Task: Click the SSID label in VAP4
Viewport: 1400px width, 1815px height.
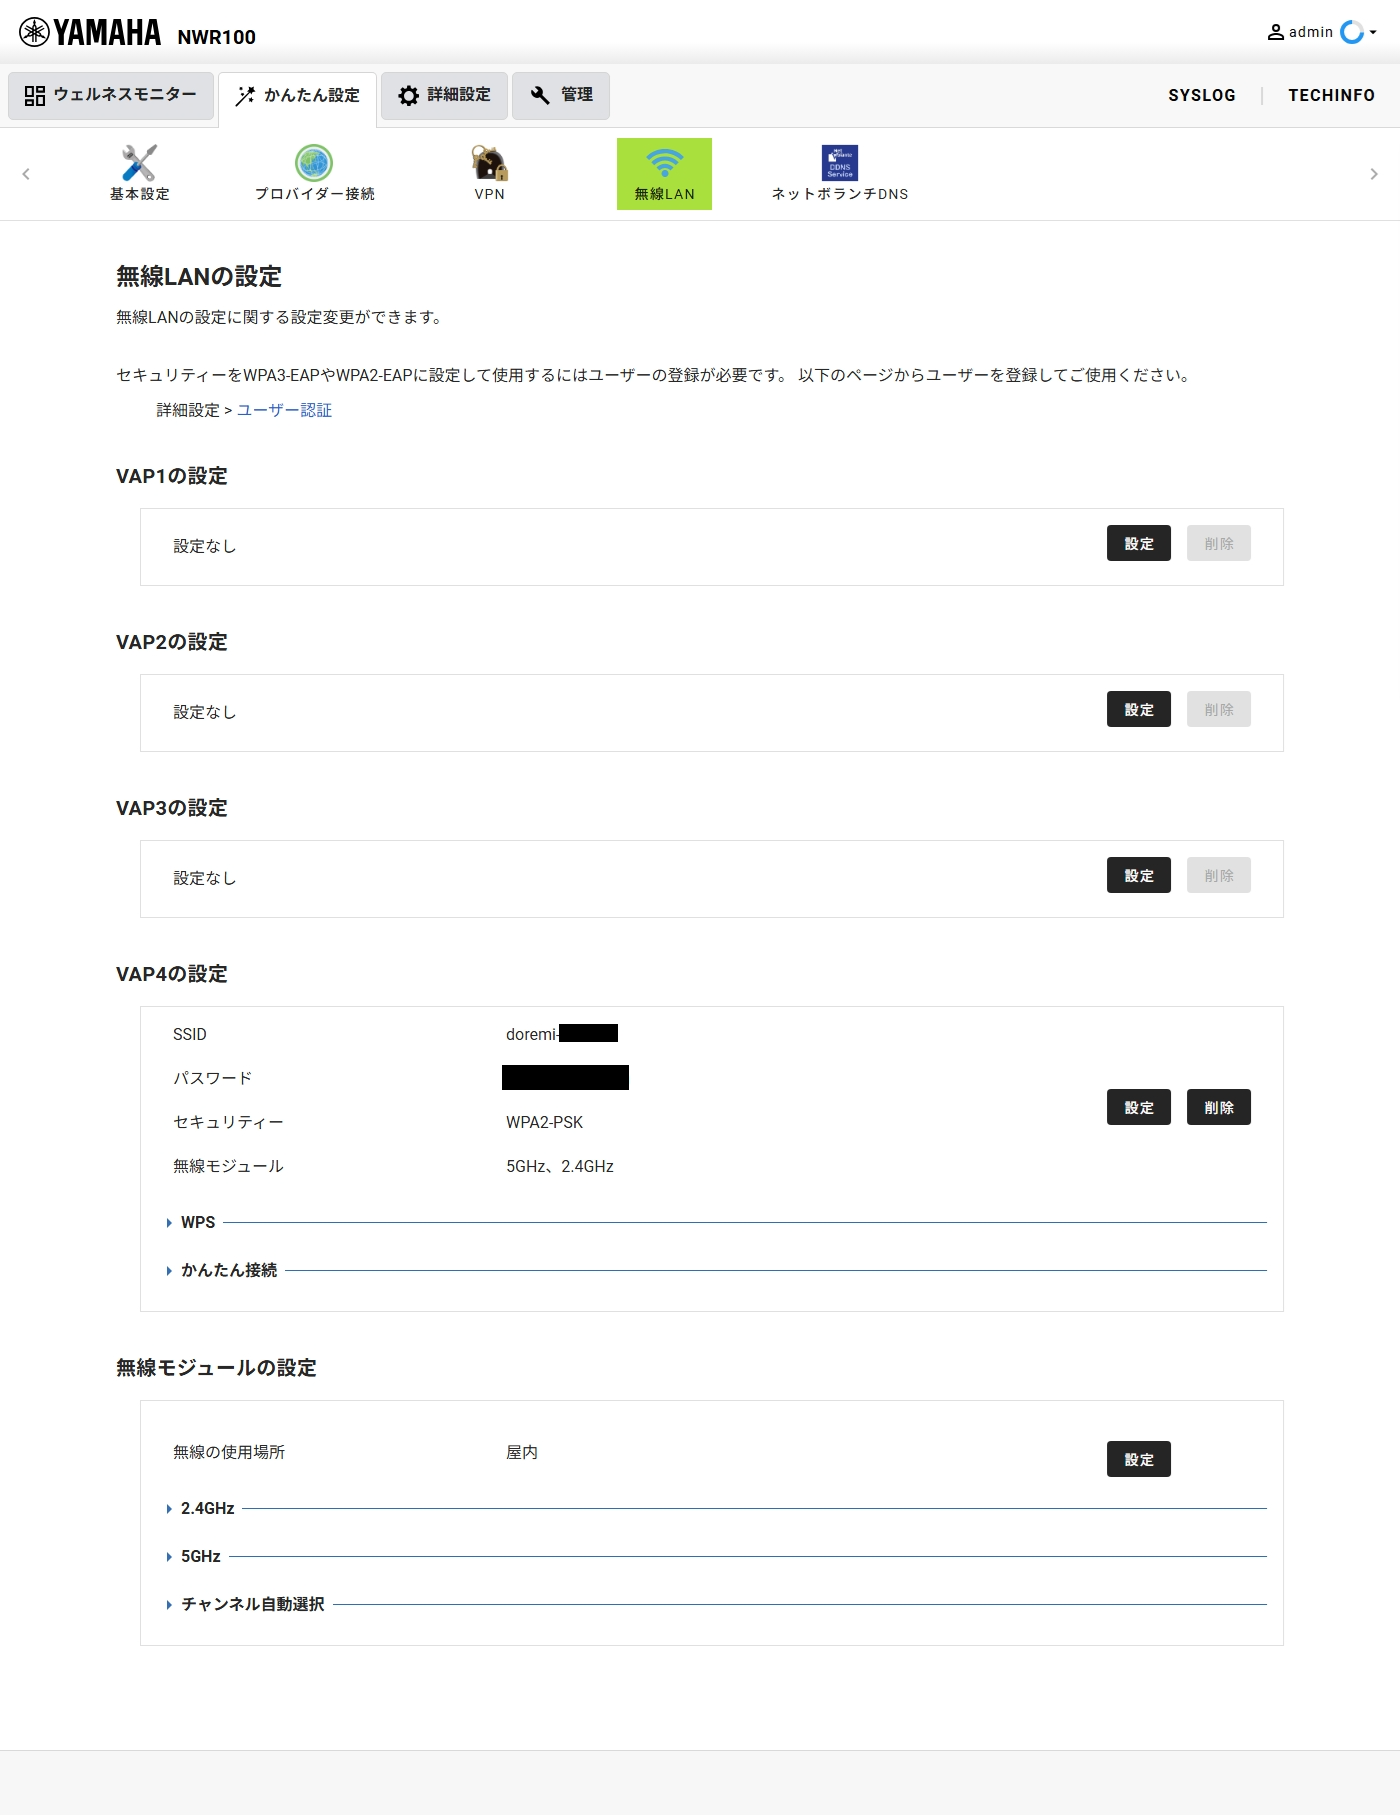Action: coord(190,1034)
